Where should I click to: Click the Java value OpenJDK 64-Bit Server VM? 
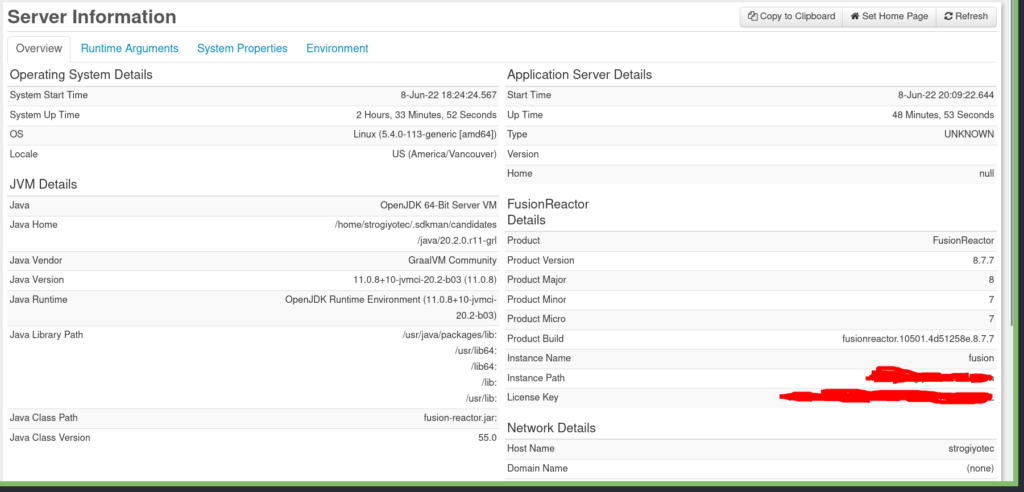tap(438, 205)
